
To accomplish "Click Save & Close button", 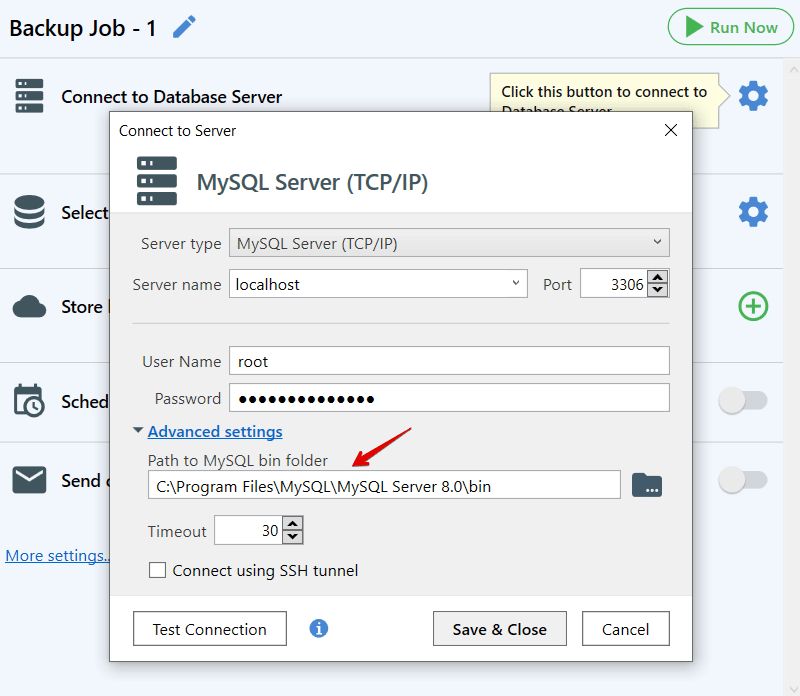I will point(499,629).
